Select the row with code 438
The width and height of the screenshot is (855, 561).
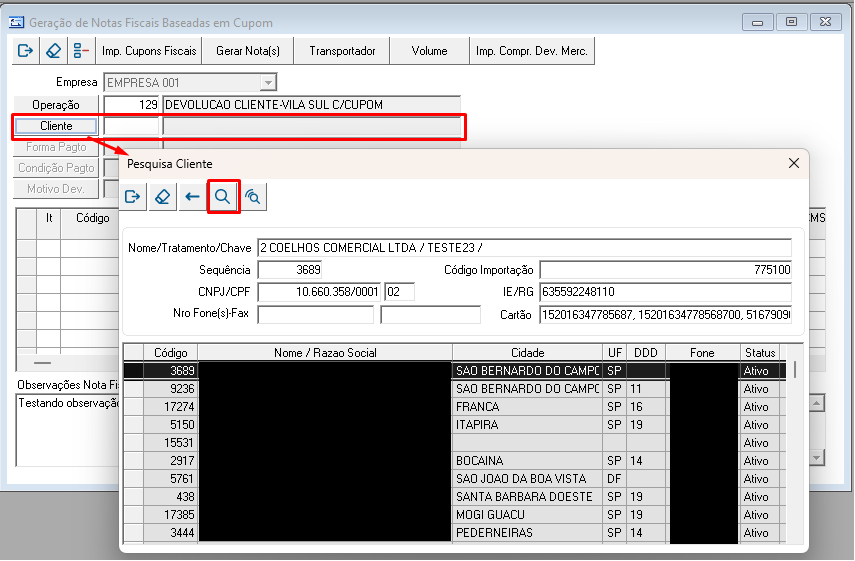[x=455, y=497]
